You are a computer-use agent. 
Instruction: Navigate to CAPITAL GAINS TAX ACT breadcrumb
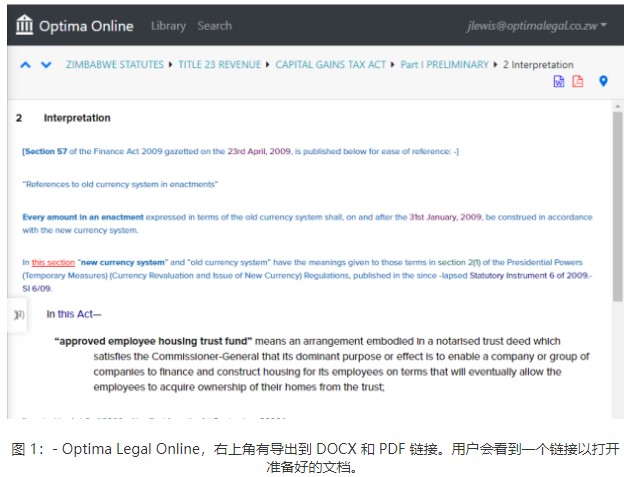331,65
